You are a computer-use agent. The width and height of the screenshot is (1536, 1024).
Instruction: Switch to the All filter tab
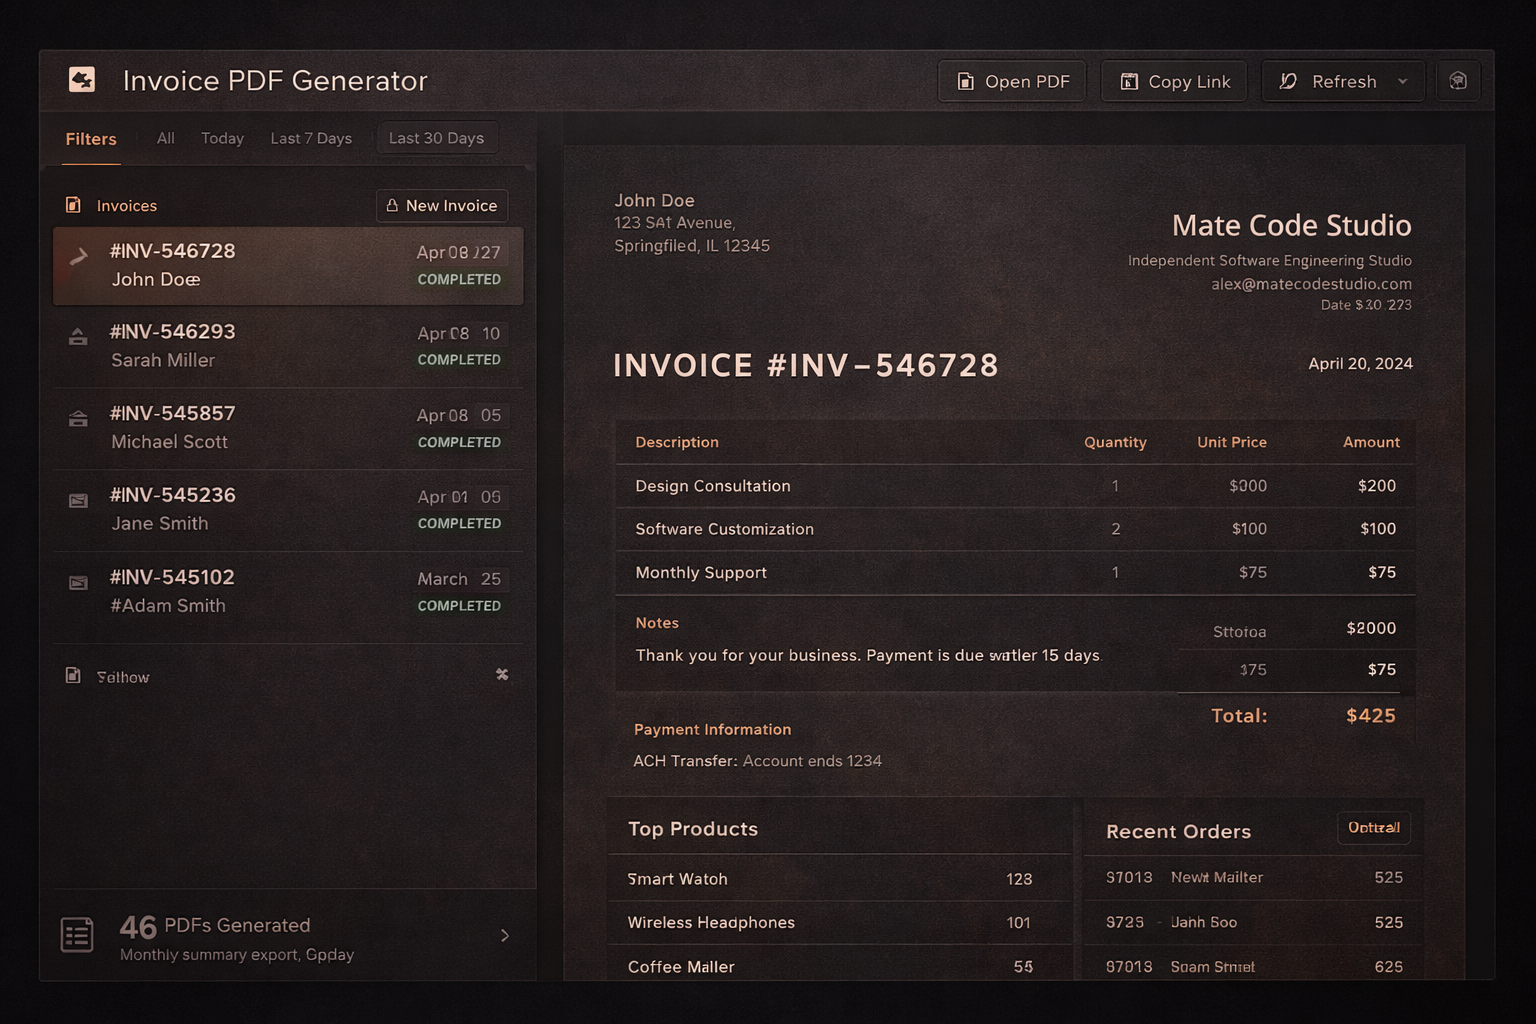click(165, 138)
